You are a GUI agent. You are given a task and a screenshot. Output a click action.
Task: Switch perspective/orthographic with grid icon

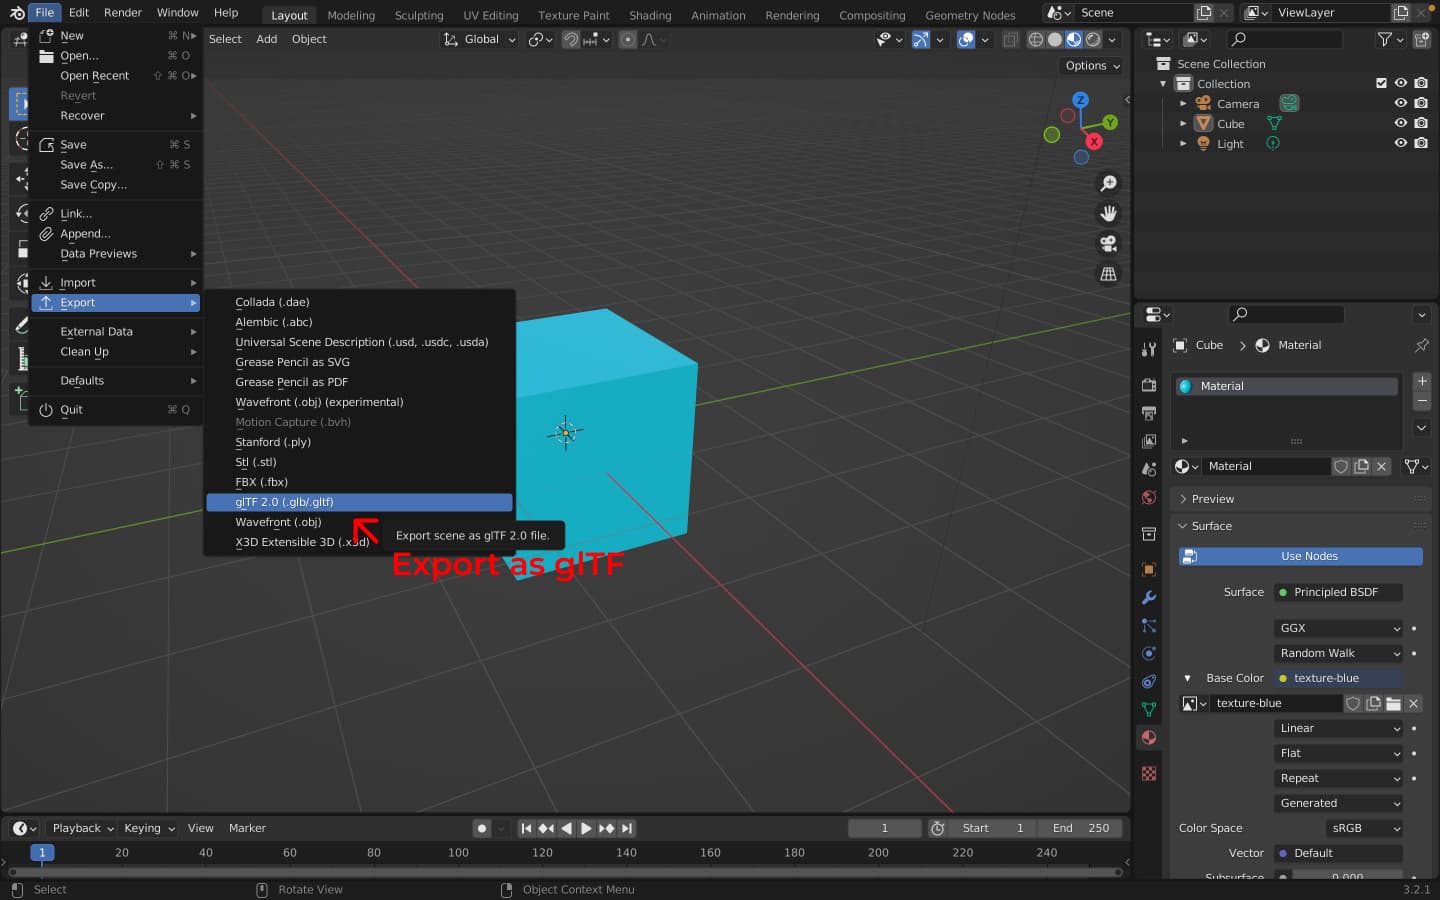(1108, 274)
